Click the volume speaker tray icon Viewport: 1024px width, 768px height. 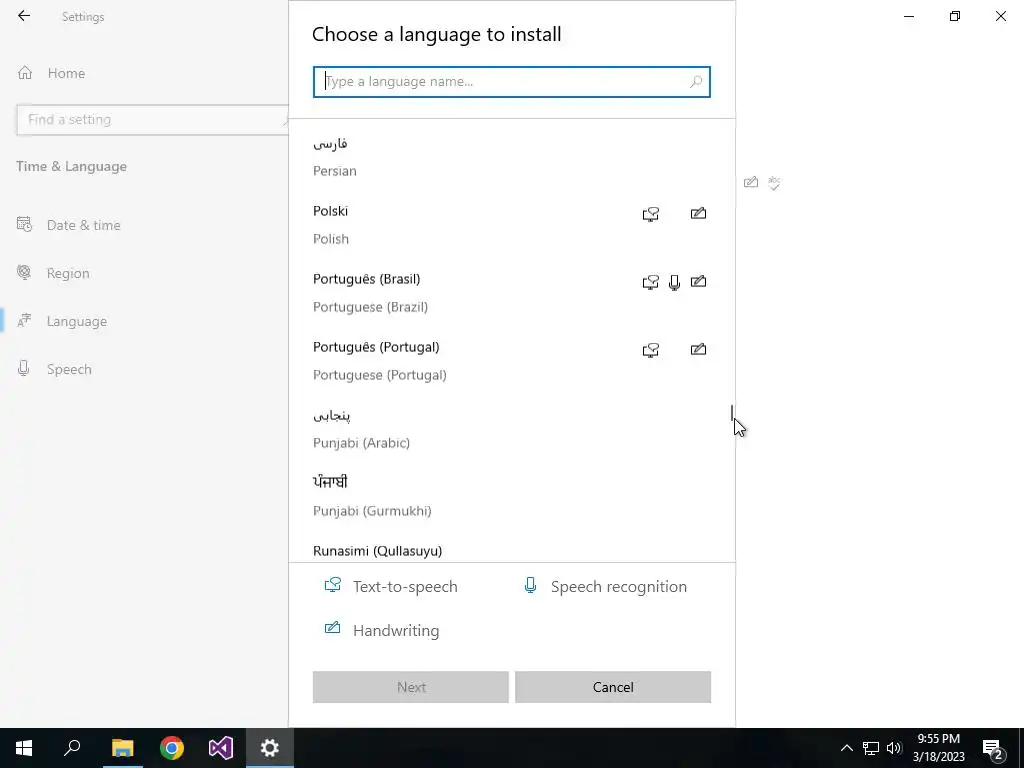(894, 748)
